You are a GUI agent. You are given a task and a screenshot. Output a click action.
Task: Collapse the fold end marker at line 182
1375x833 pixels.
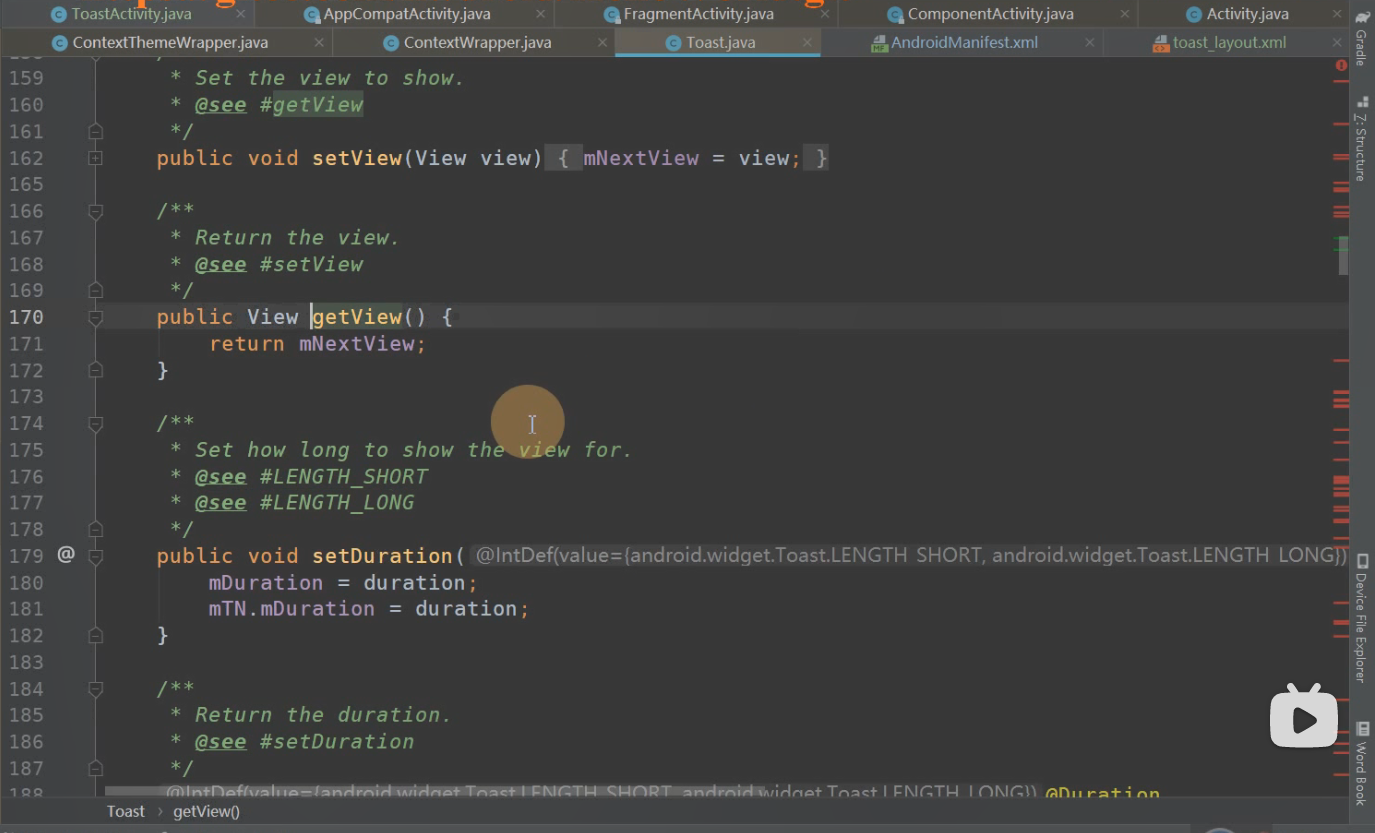pyautogui.click(x=95, y=635)
